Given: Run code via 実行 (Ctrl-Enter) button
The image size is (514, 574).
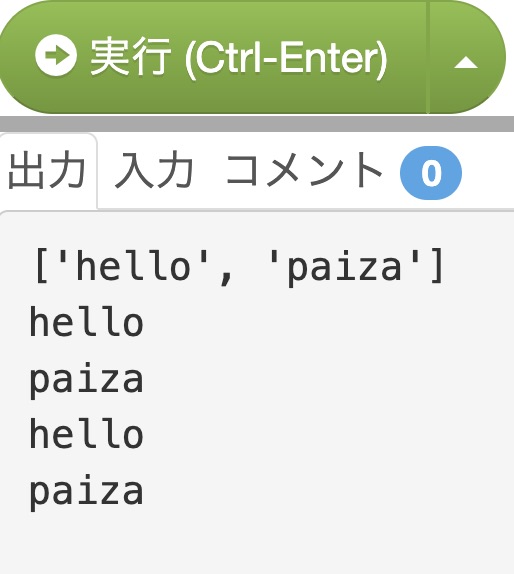Looking at the screenshot, I should click(x=212, y=57).
